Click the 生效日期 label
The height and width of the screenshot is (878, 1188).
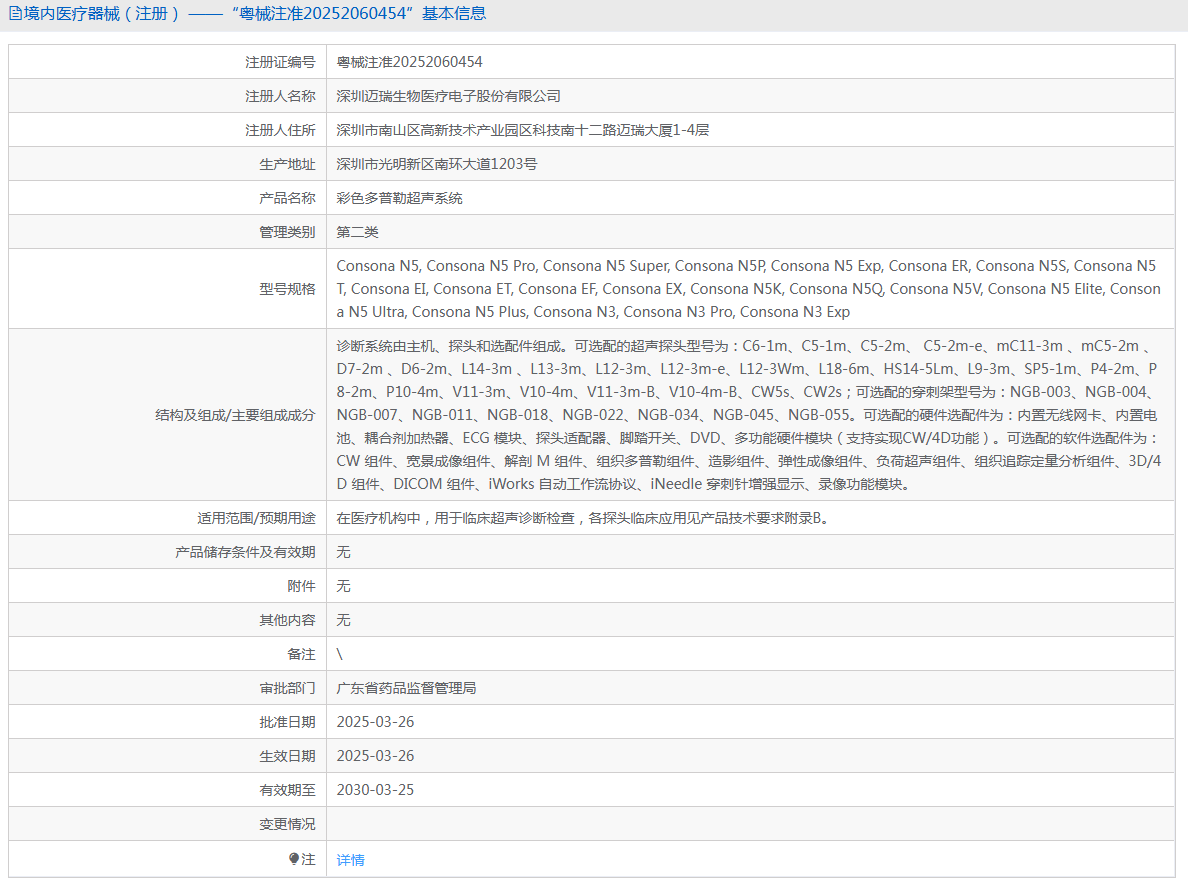pos(286,756)
